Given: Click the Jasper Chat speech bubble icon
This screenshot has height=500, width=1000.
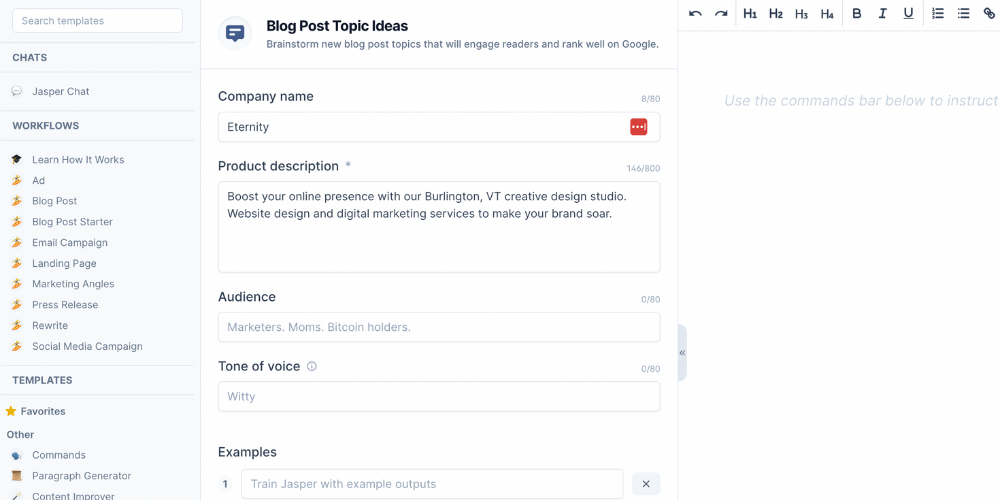Looking at the screenshot, I should point(17,91).
